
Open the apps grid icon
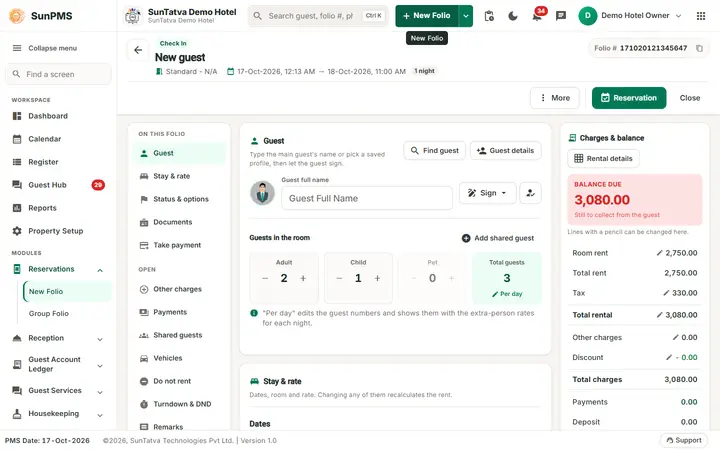click(x=701, y=16)
